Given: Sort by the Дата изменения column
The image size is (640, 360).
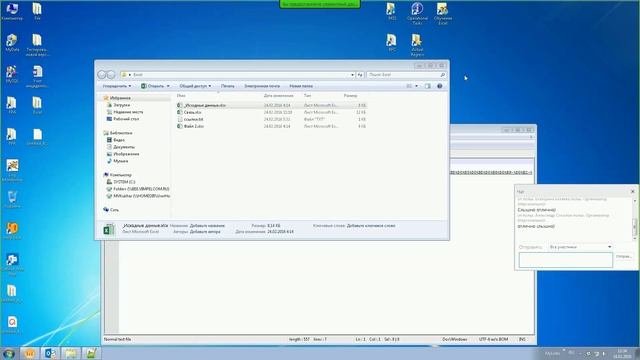Looking at the screenshot, I should pyautogui.click(x=278, y=96).
